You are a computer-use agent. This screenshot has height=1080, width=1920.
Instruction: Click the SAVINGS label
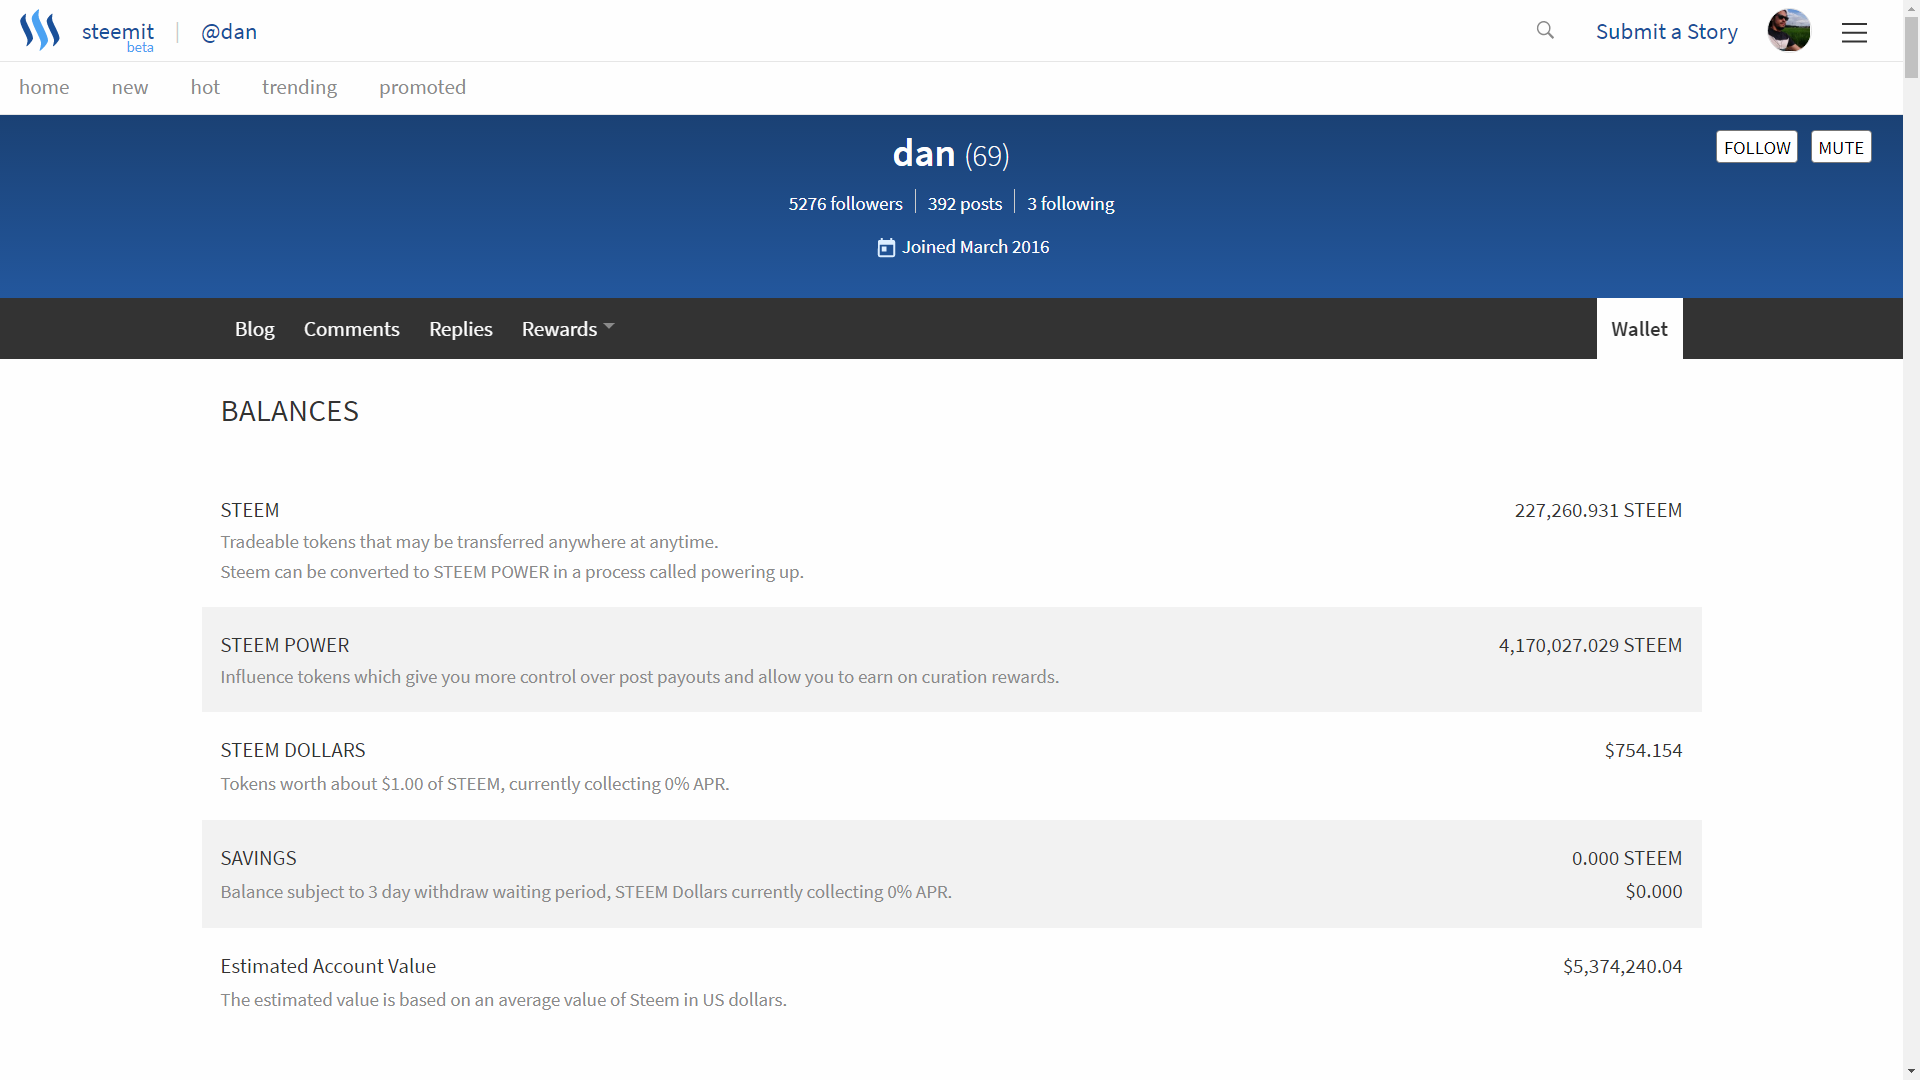coord(258,858)
